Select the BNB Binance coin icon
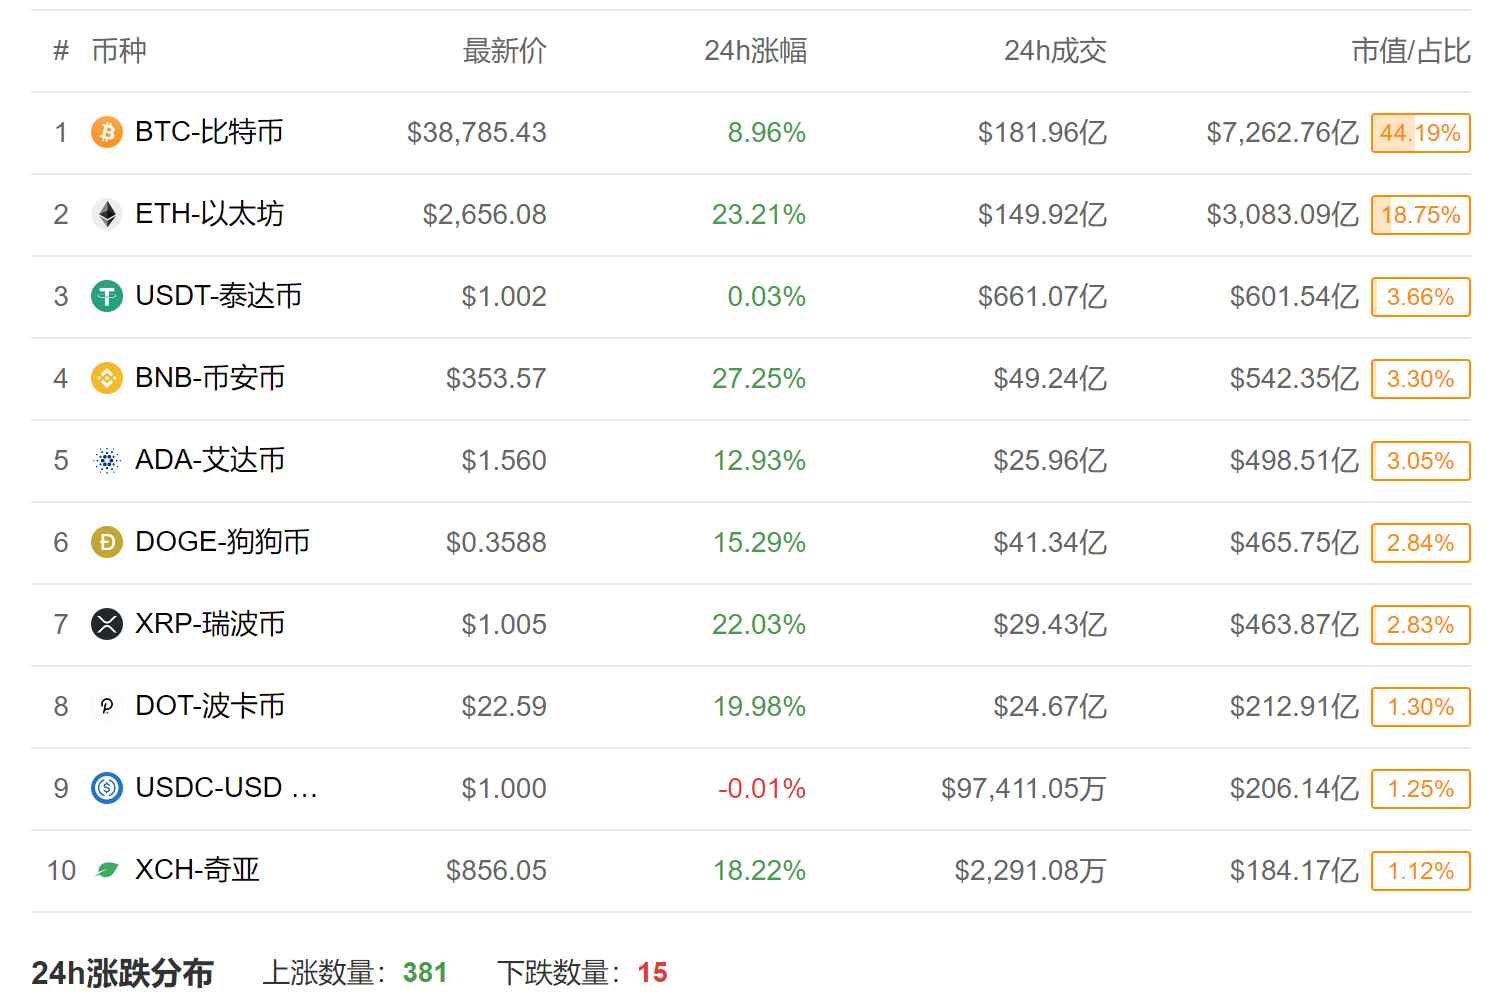 coord(105,378)
